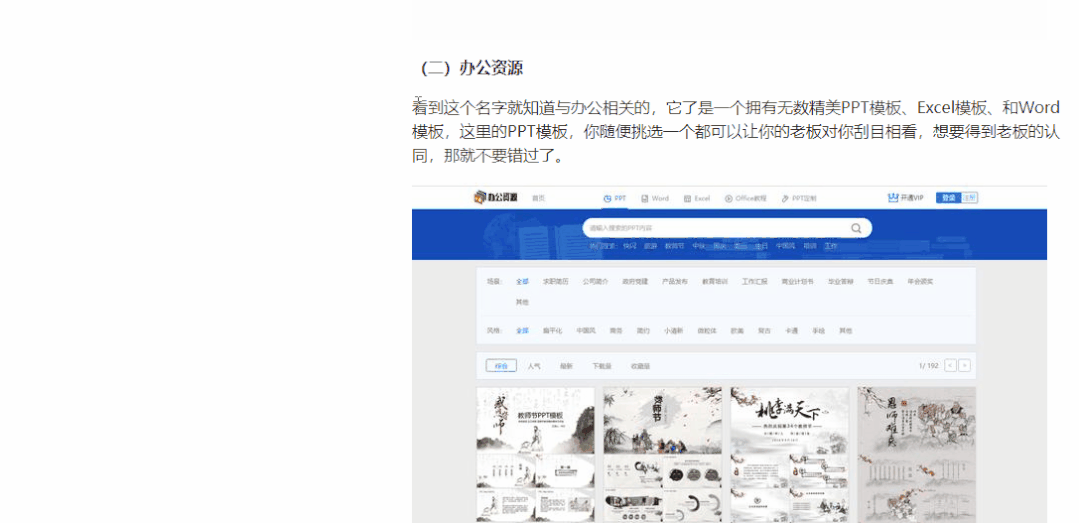Filter style by 微粒体
Viewport: 1079px width, 523px height.
(707, 330)
